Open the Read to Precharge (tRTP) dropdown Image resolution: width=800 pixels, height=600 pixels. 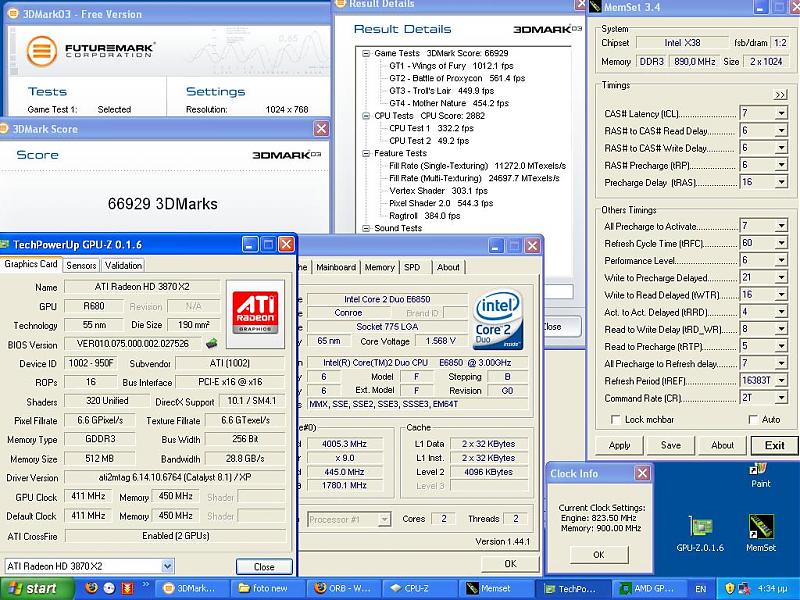(x=781, y=346)
